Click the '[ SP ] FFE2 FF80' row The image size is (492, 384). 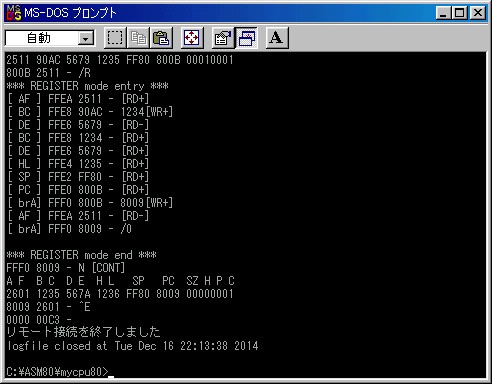click(78, 177)
